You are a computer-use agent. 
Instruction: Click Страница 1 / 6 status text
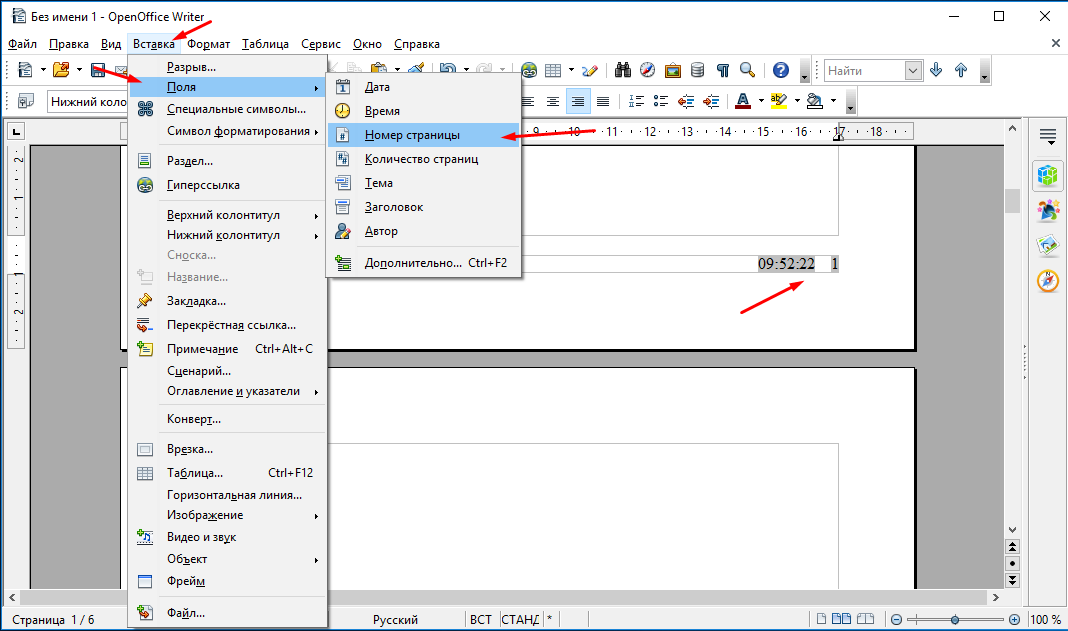(53, 619)
